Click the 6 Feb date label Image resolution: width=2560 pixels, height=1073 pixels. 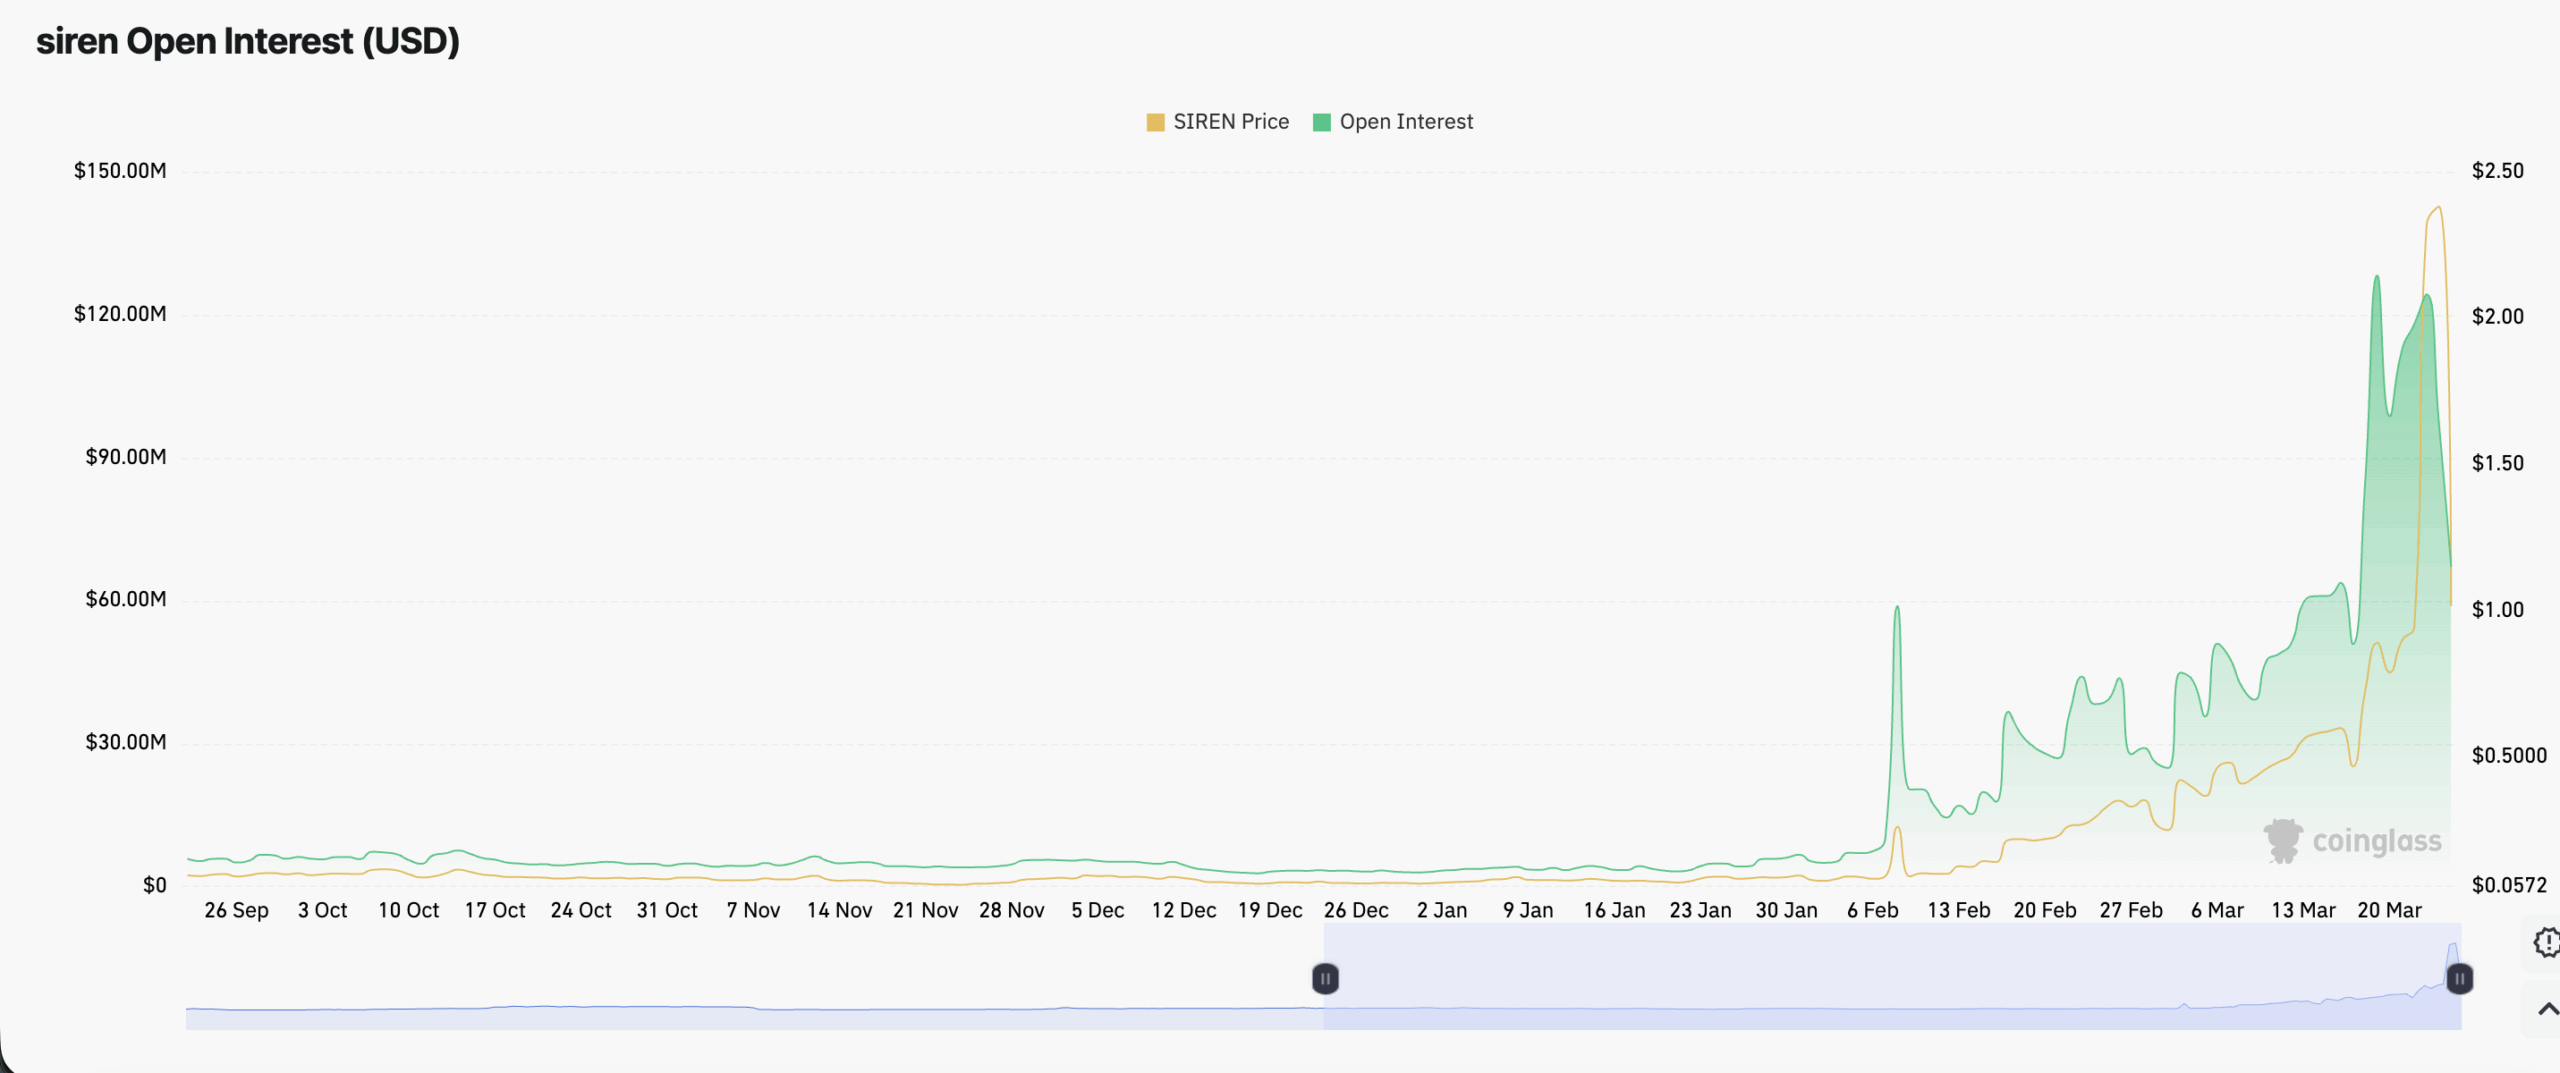point(1872,911)
